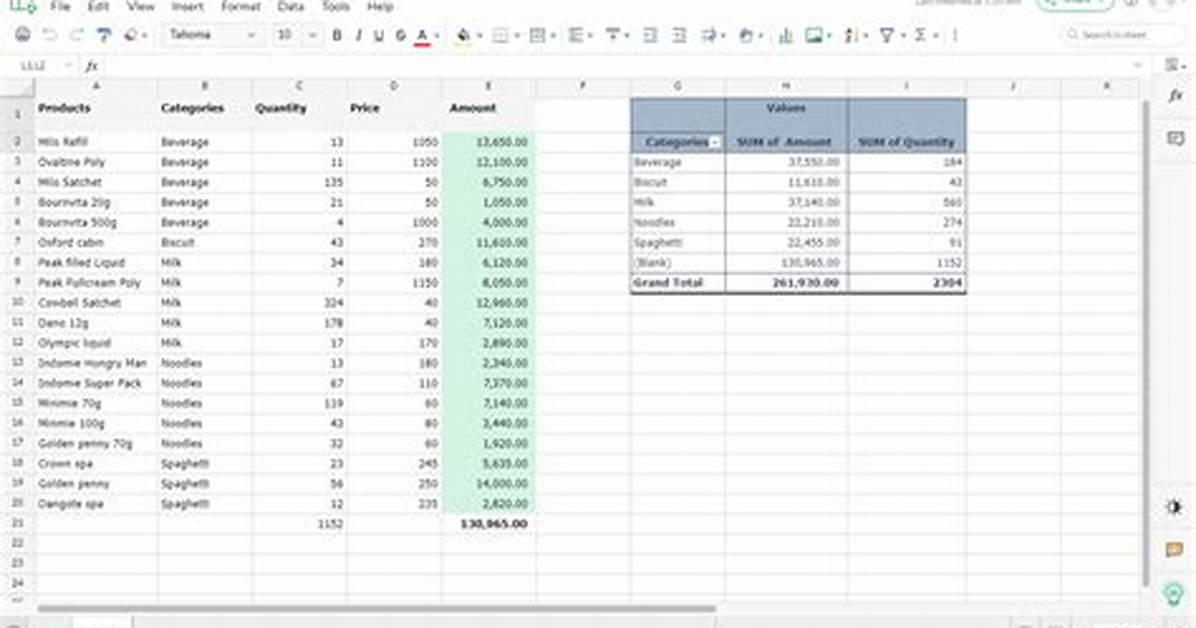Apply the fill color bucket
The height and width of the screenshot is (628, 1196).
pos(463,36)
